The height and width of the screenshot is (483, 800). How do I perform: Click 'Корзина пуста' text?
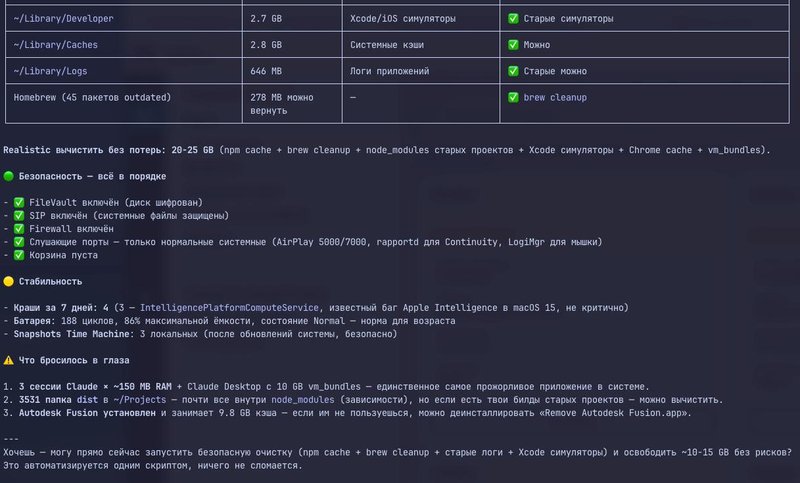tap(63, 255)
